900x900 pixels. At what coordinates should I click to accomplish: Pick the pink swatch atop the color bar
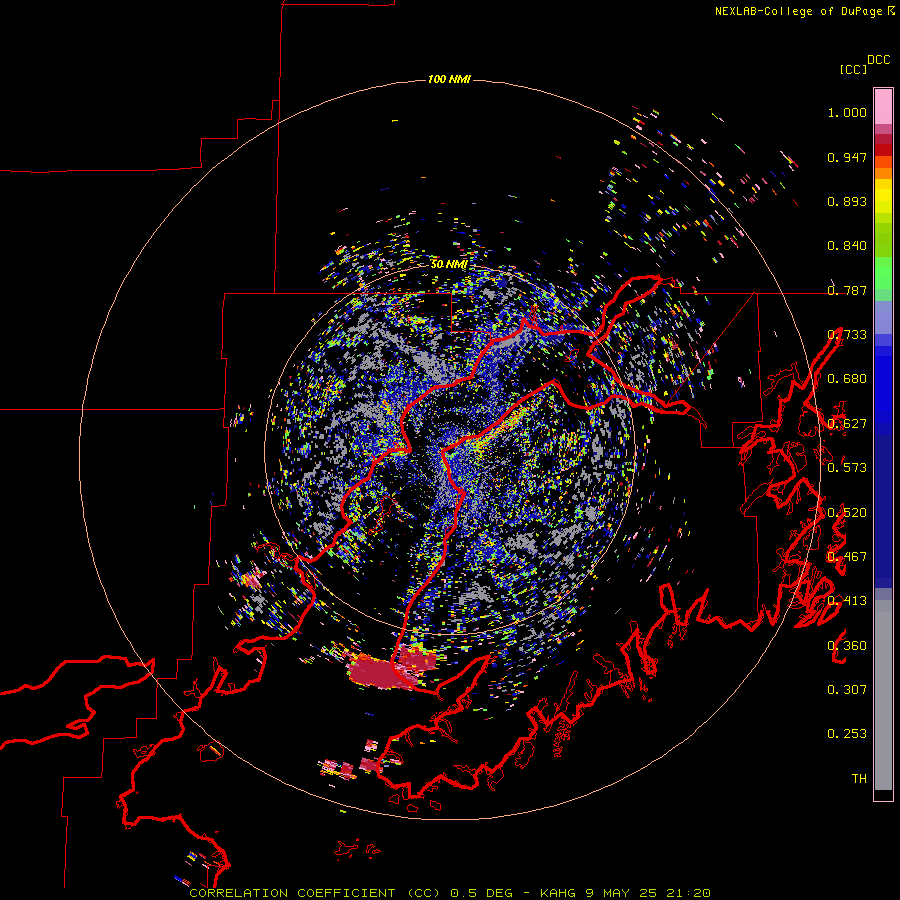883,106
